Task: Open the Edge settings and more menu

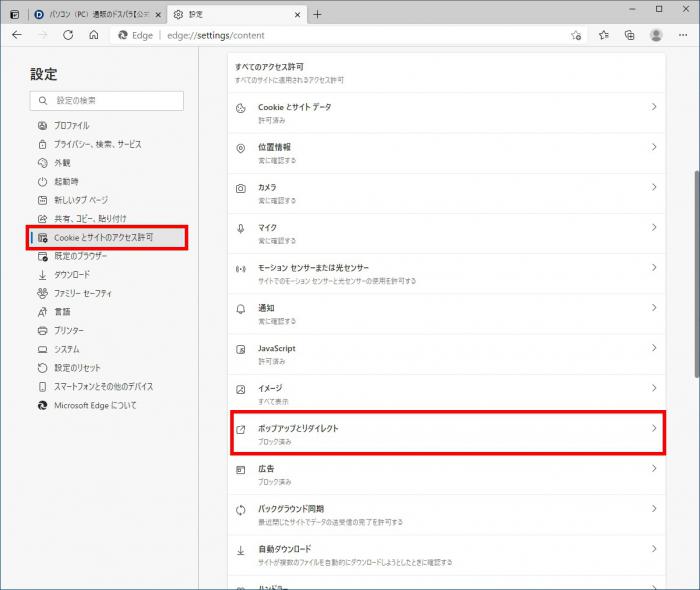Action: [x=683, y=35]
